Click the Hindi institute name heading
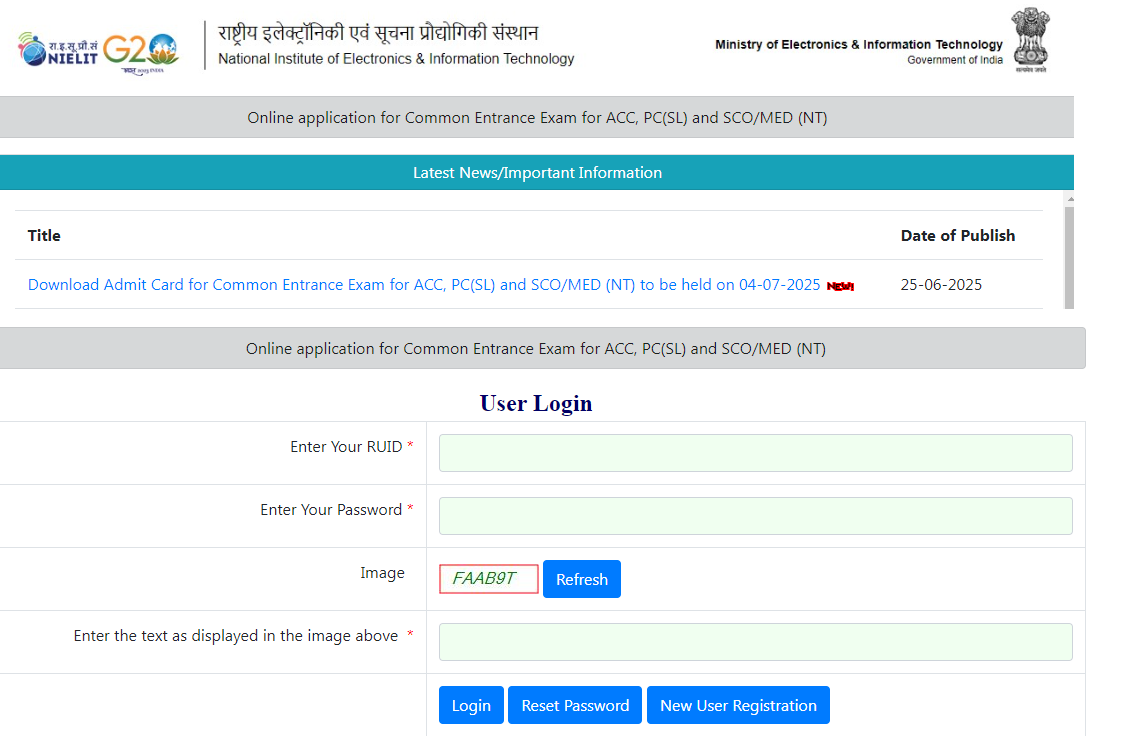The height and width of the screenshot is (752, 1128). (x=378, y=33)
